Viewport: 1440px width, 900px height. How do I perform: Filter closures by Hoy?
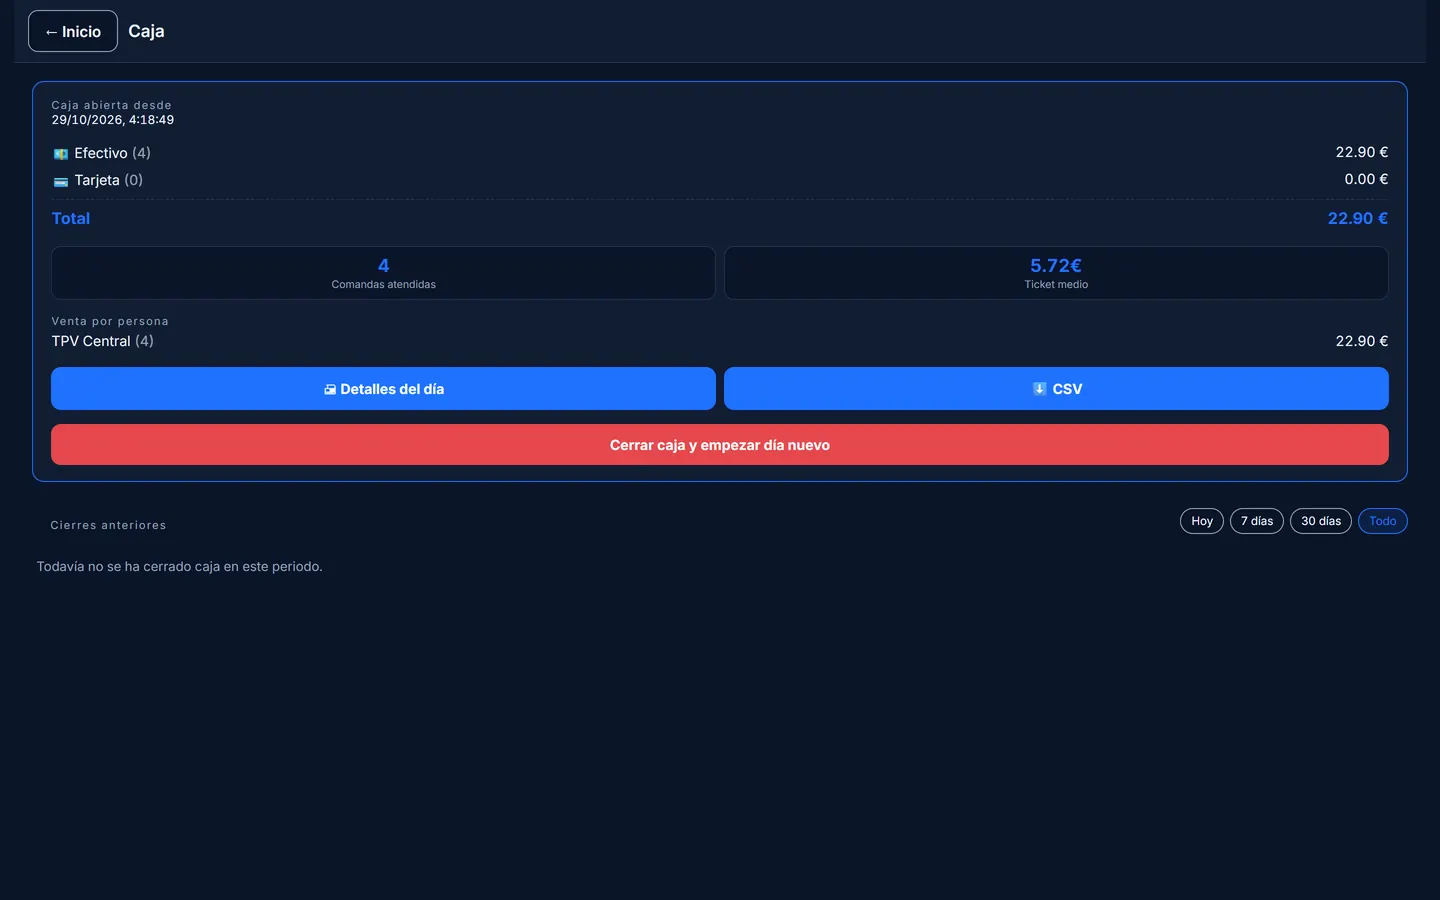[1202, 521]
